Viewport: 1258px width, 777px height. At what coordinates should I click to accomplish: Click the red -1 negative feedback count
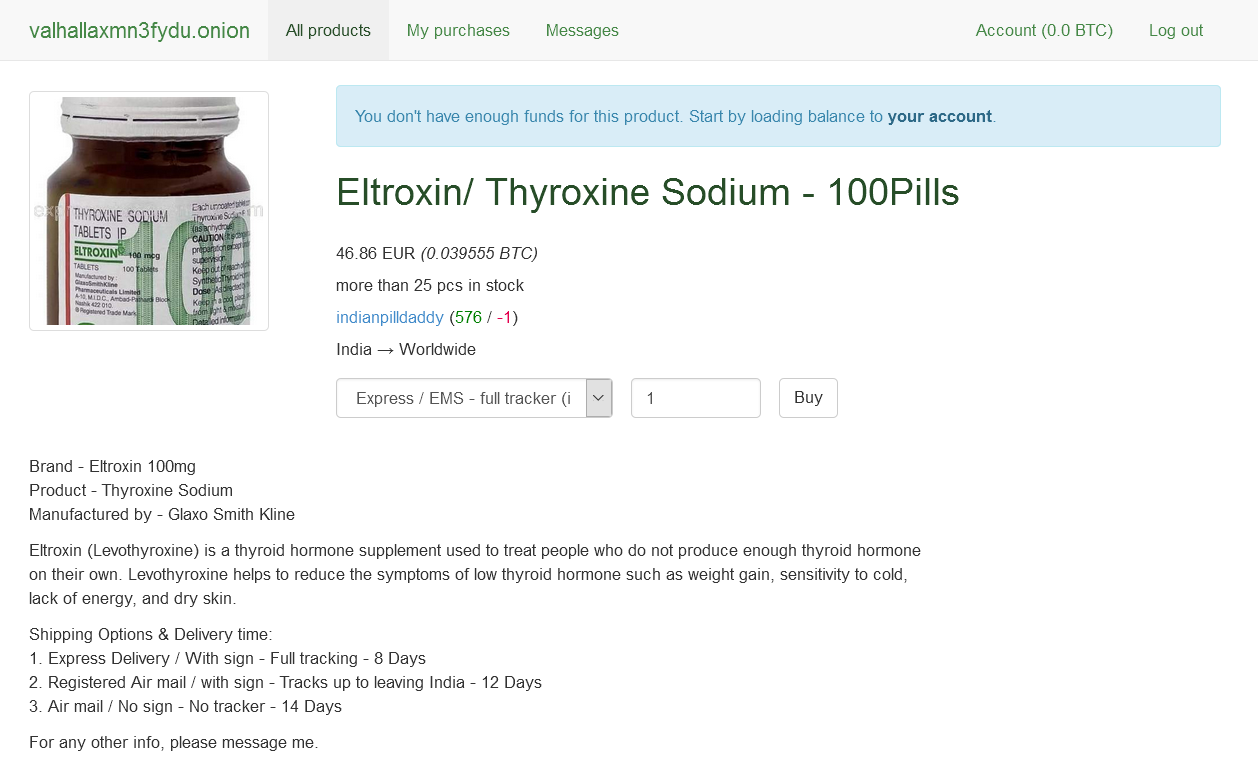pyautogui.click(x=504, y=318)
